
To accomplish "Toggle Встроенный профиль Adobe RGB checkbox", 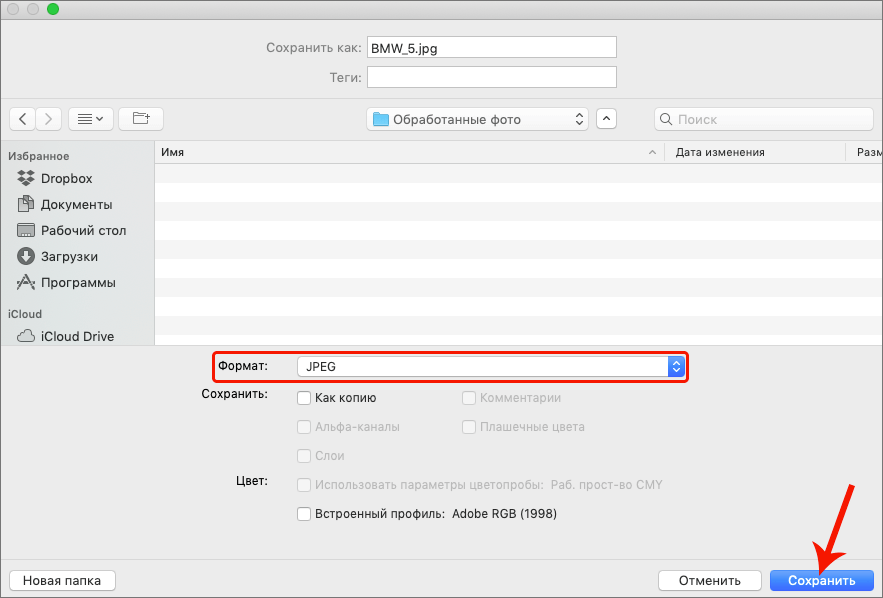I will click(x=304, y=514).
